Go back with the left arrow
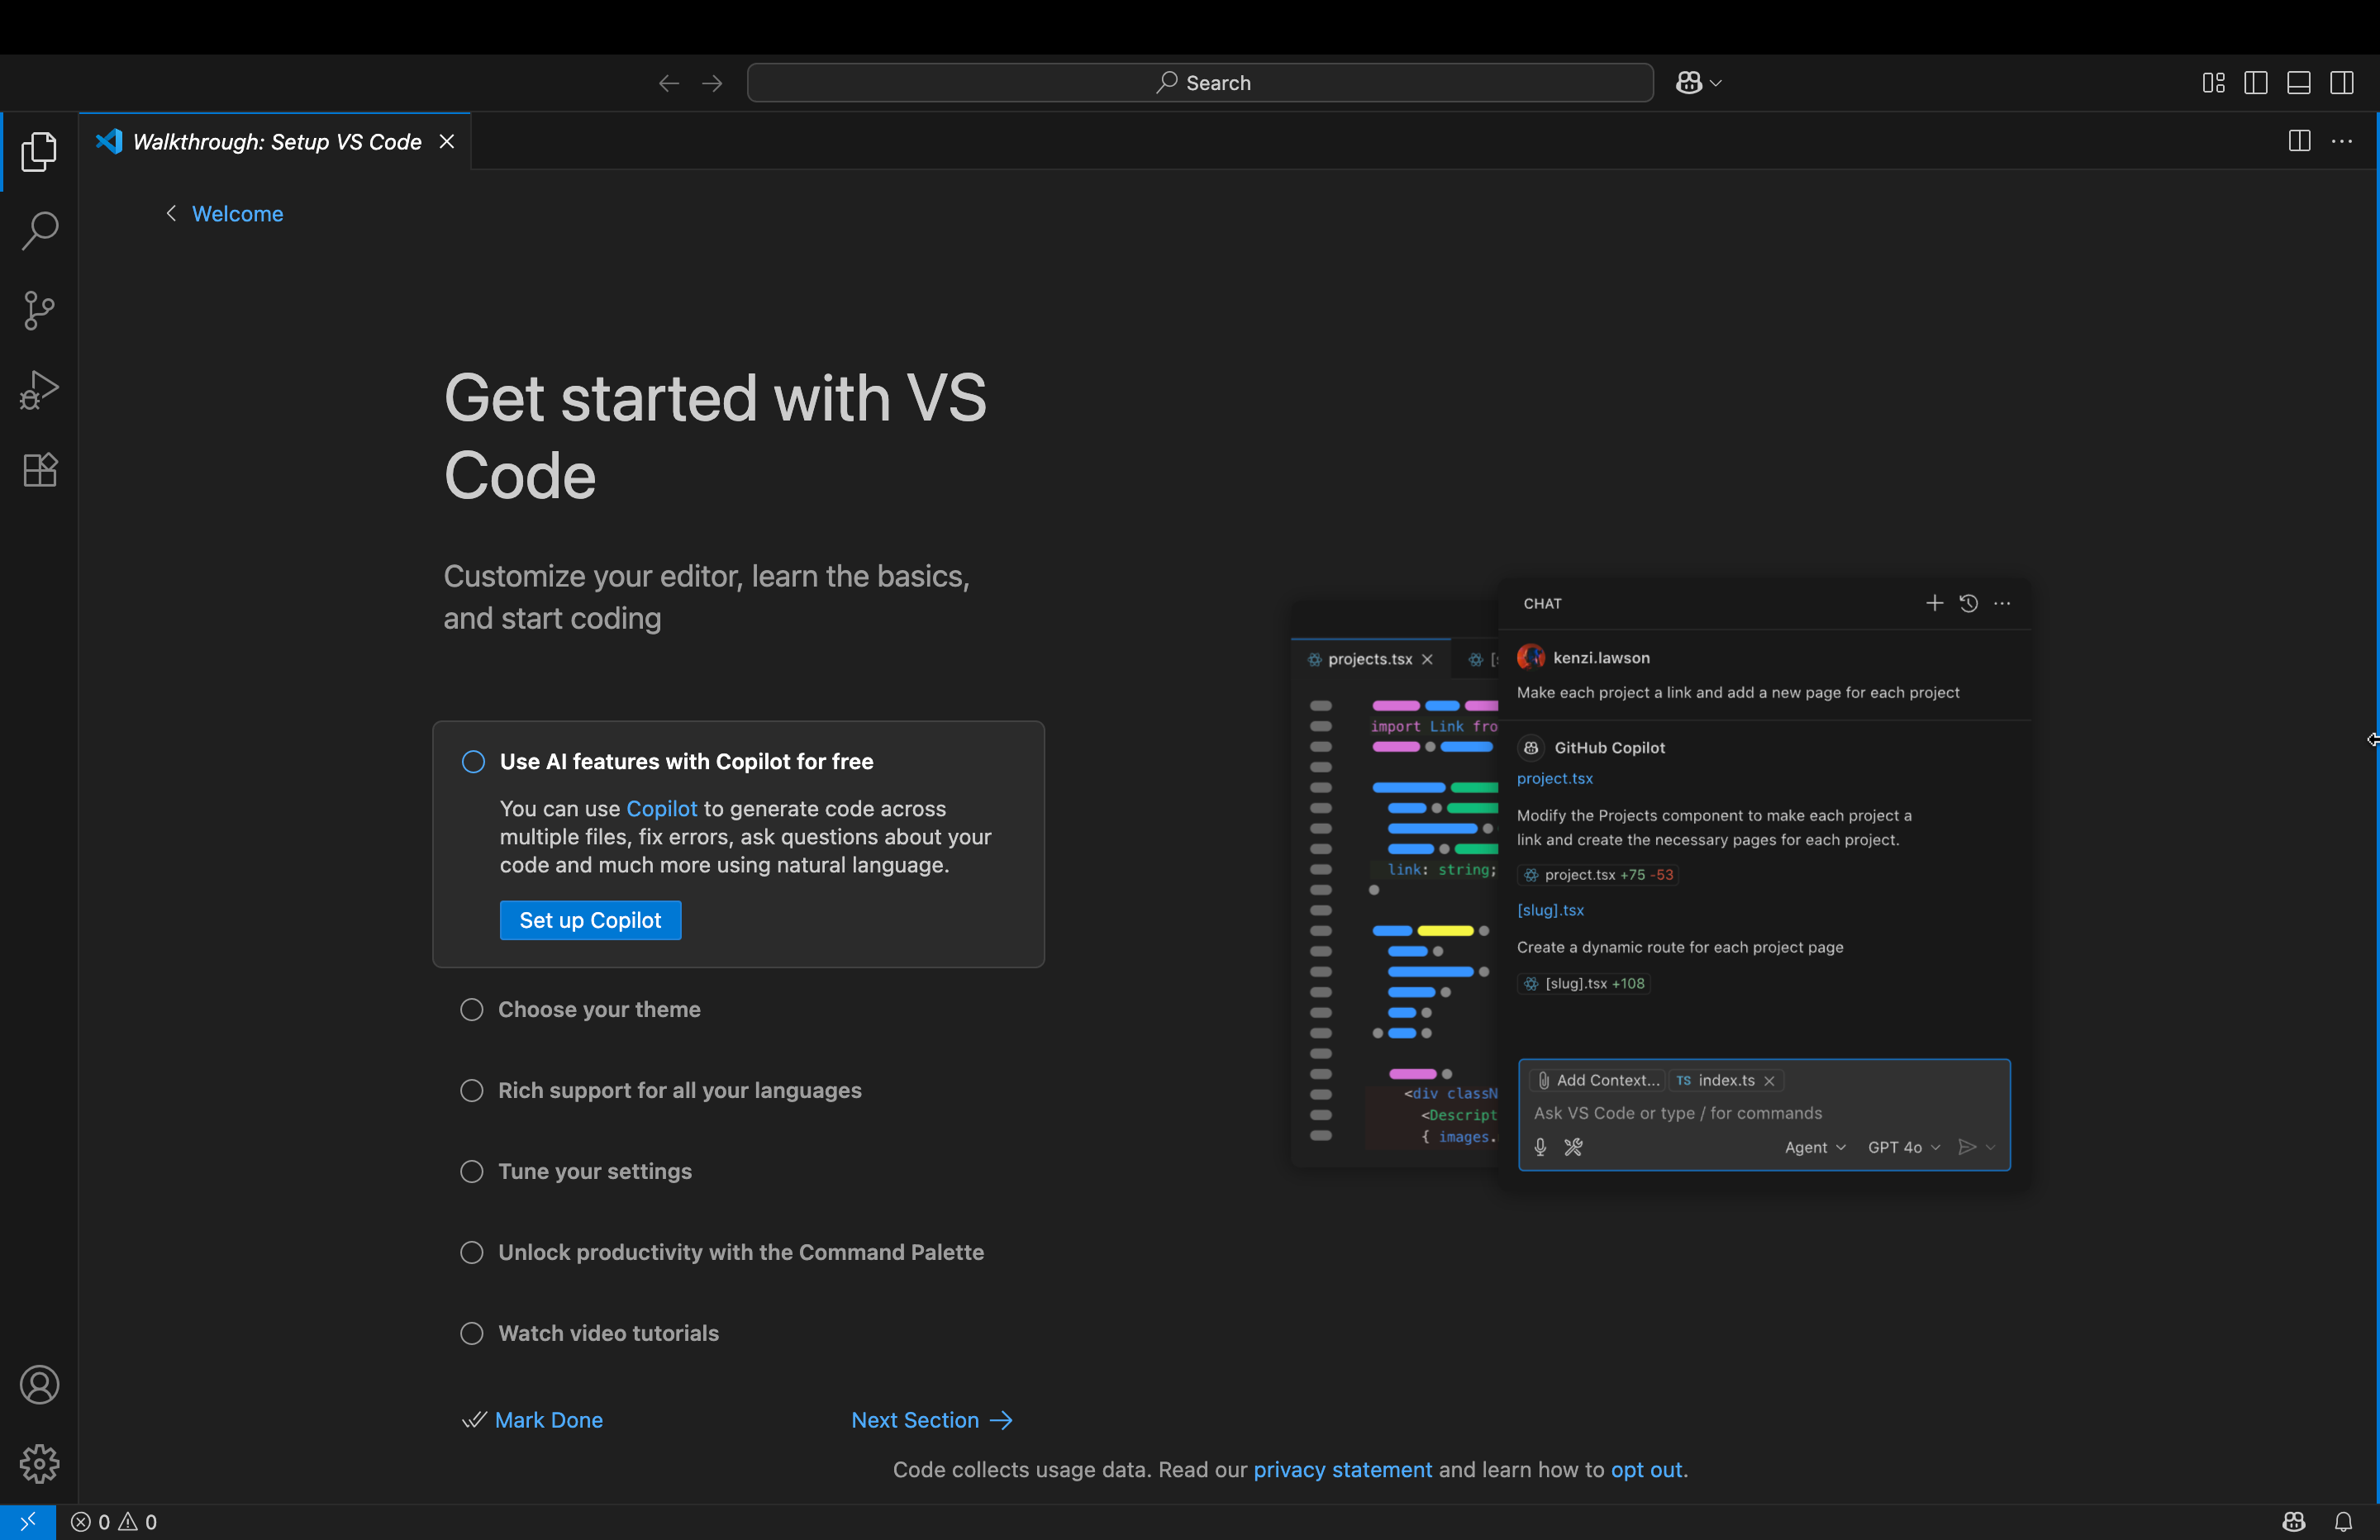2380x1540 pixels. pos(669,83)
